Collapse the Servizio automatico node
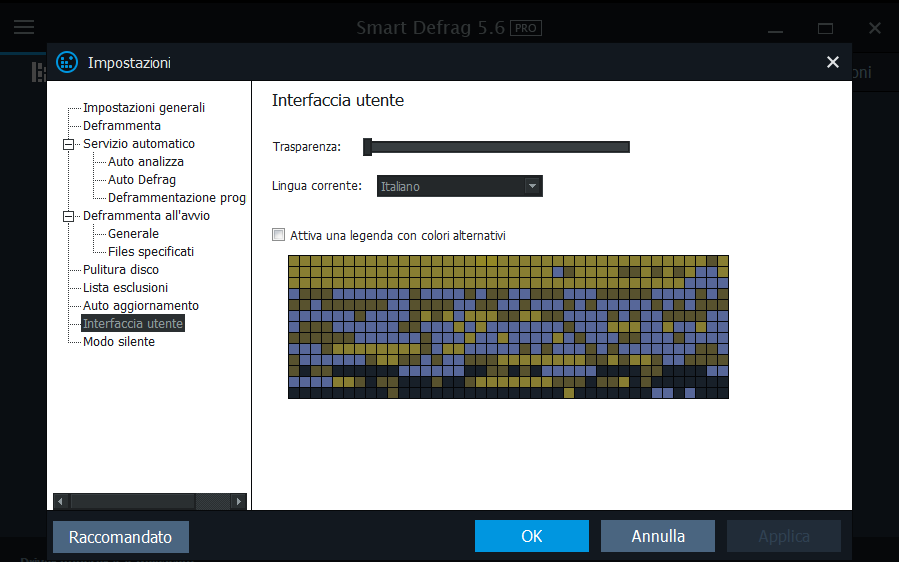 coord(68,144)
